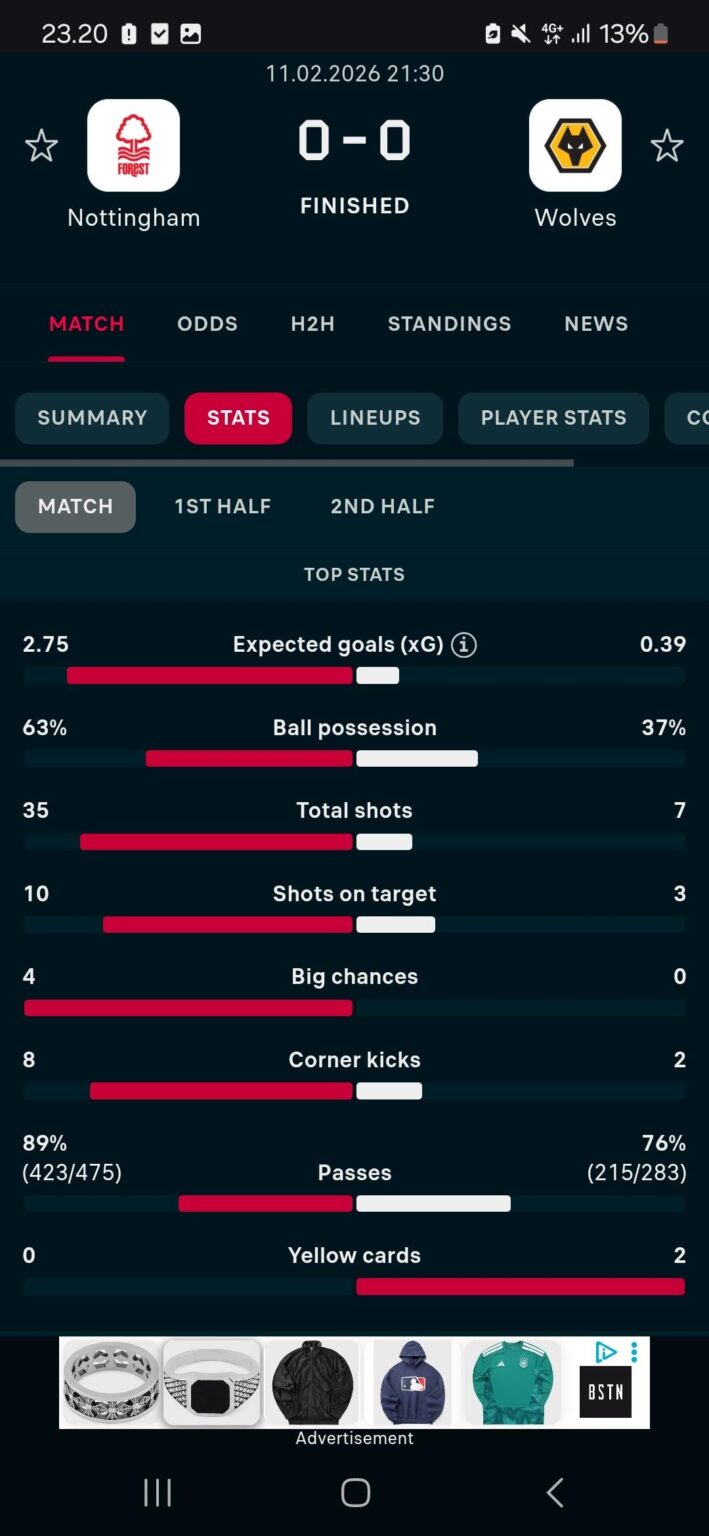Switch to the H2H tab
Image resolution: width=709 pixels, height=1536 pixels.
click(312, 323)
